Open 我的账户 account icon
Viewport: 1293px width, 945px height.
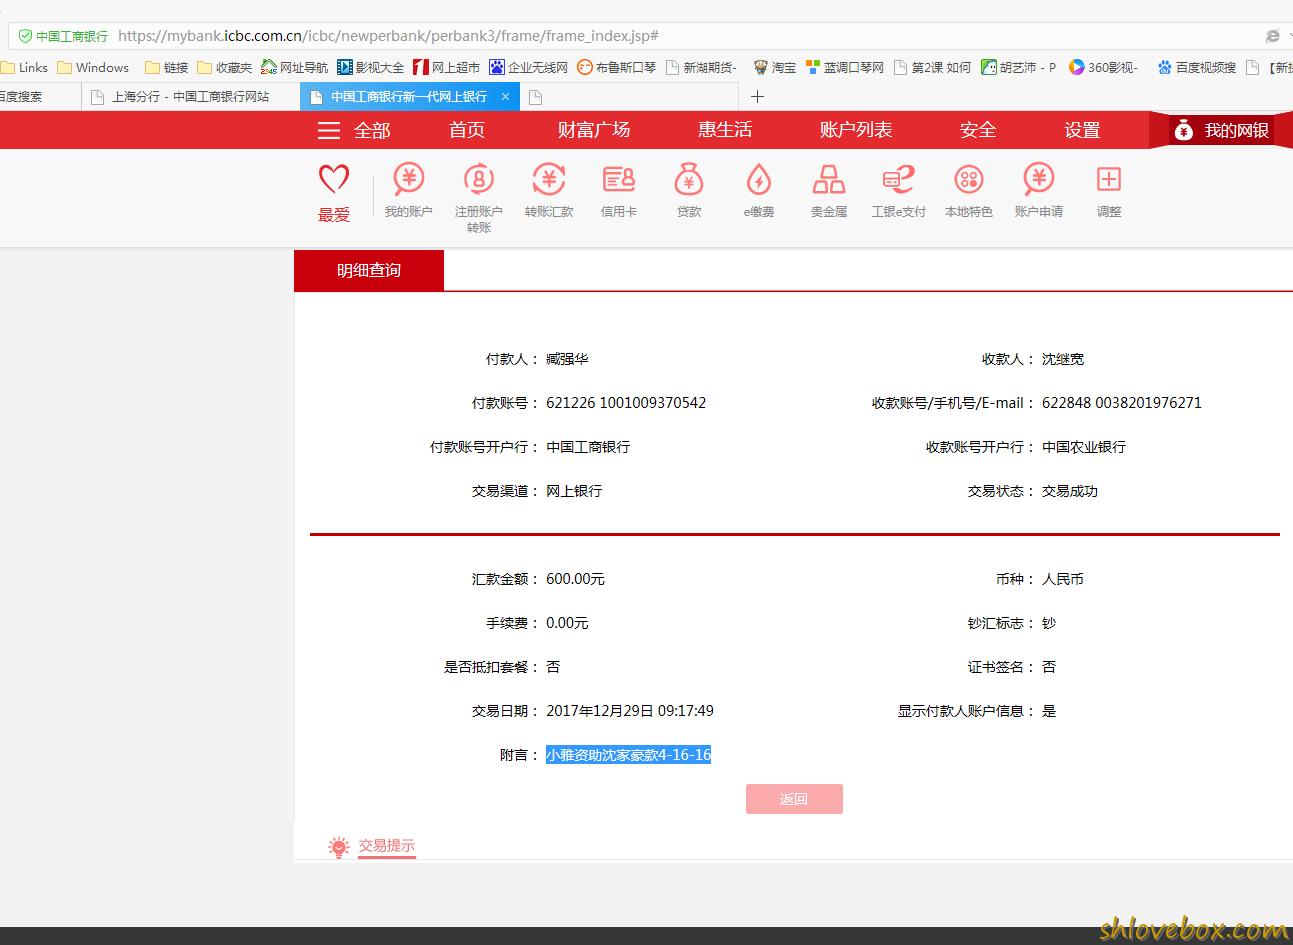click(x=408, y=179)
